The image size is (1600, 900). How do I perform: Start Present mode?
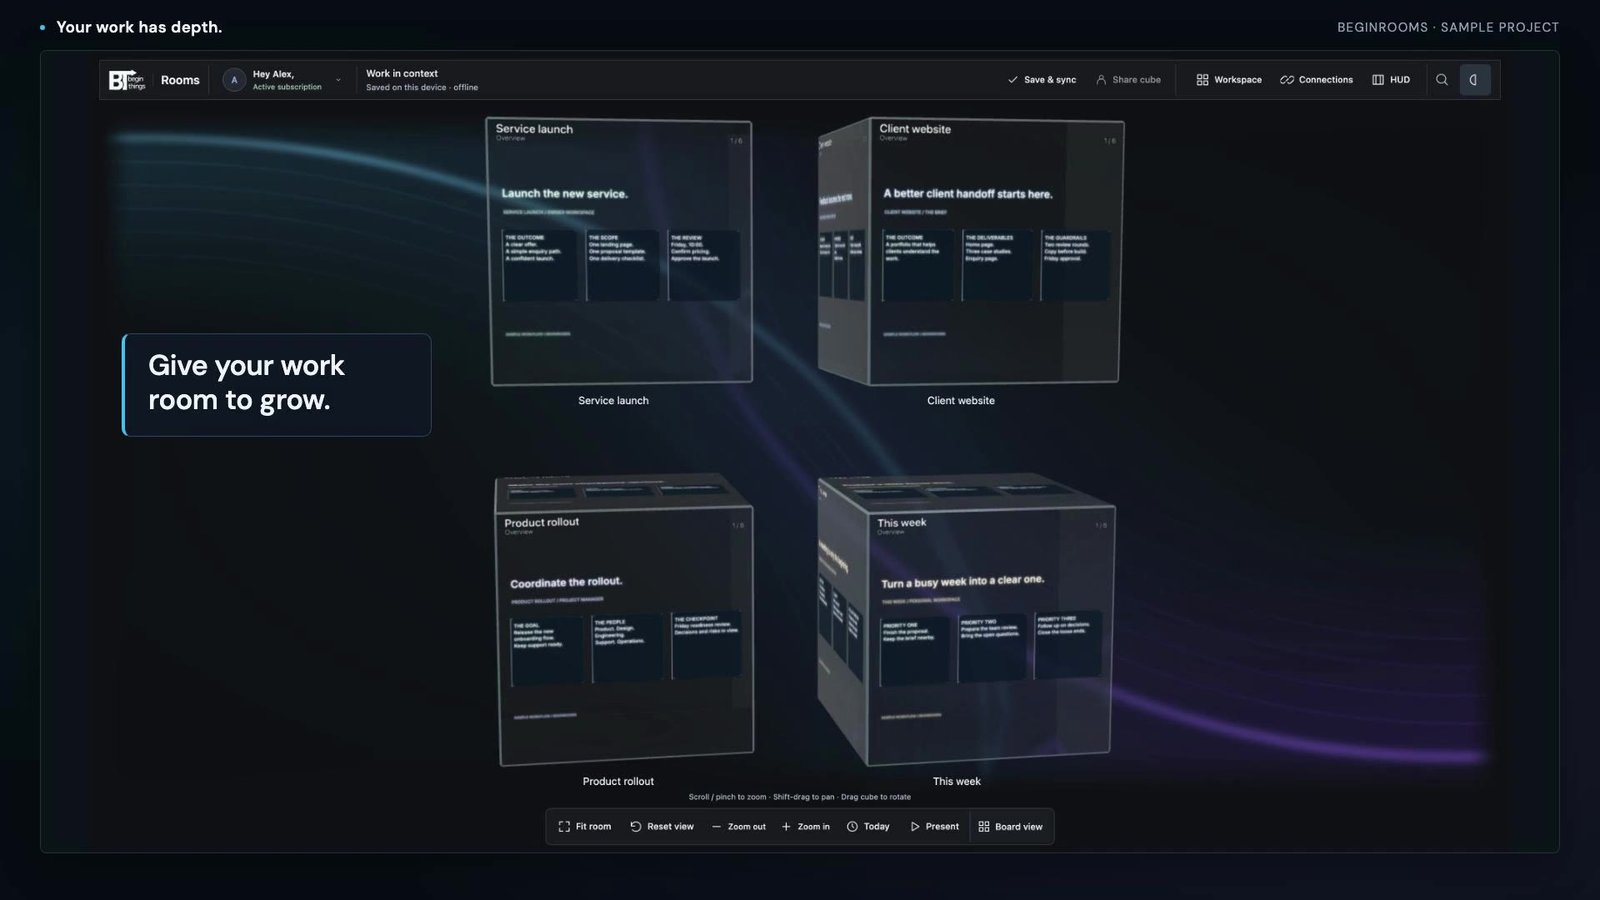934,827
